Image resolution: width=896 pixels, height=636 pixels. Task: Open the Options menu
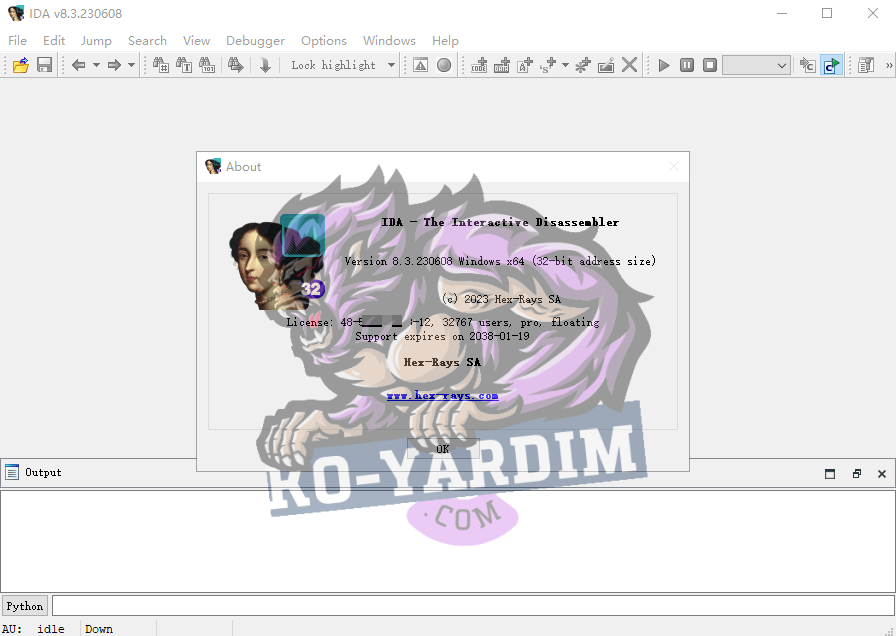324,41
